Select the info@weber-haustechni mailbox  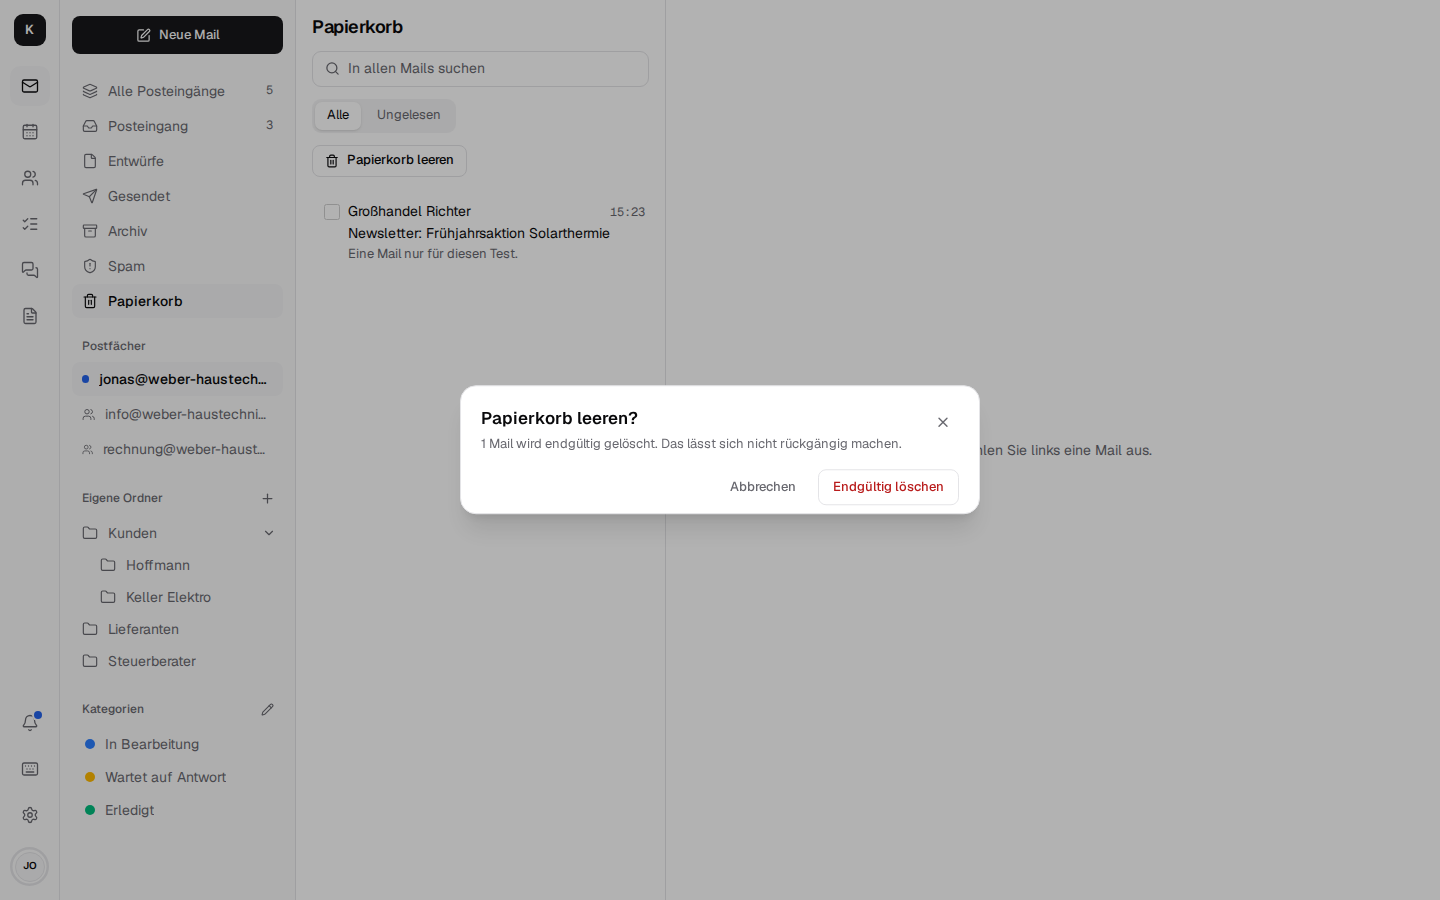point(177,414)
